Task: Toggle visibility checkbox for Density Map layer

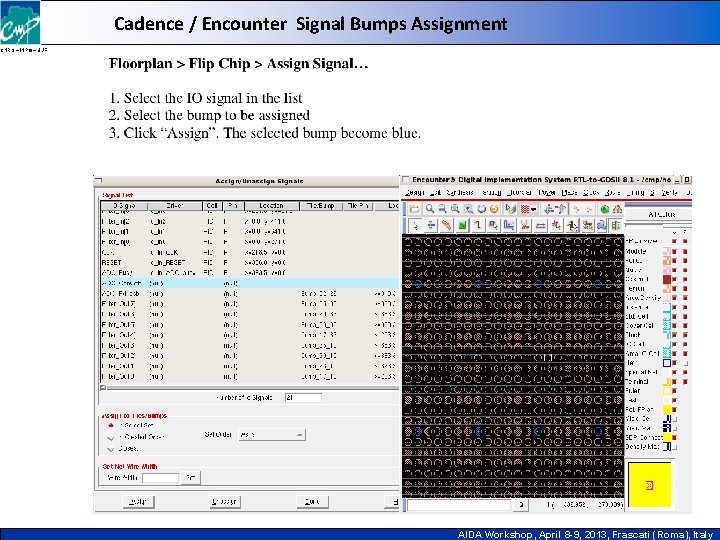Action: point(675,446)
